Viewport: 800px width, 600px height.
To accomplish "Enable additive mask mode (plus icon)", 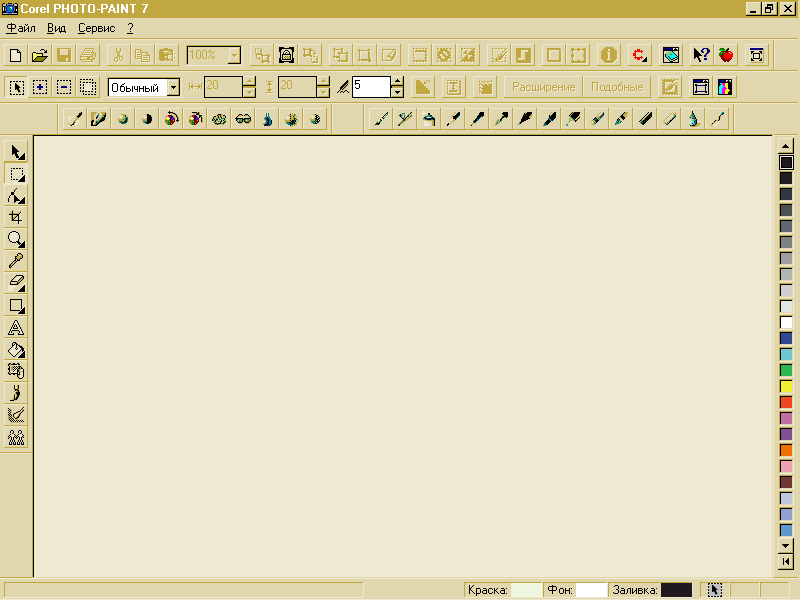I will pyautogui.click(x=40, y=87).
